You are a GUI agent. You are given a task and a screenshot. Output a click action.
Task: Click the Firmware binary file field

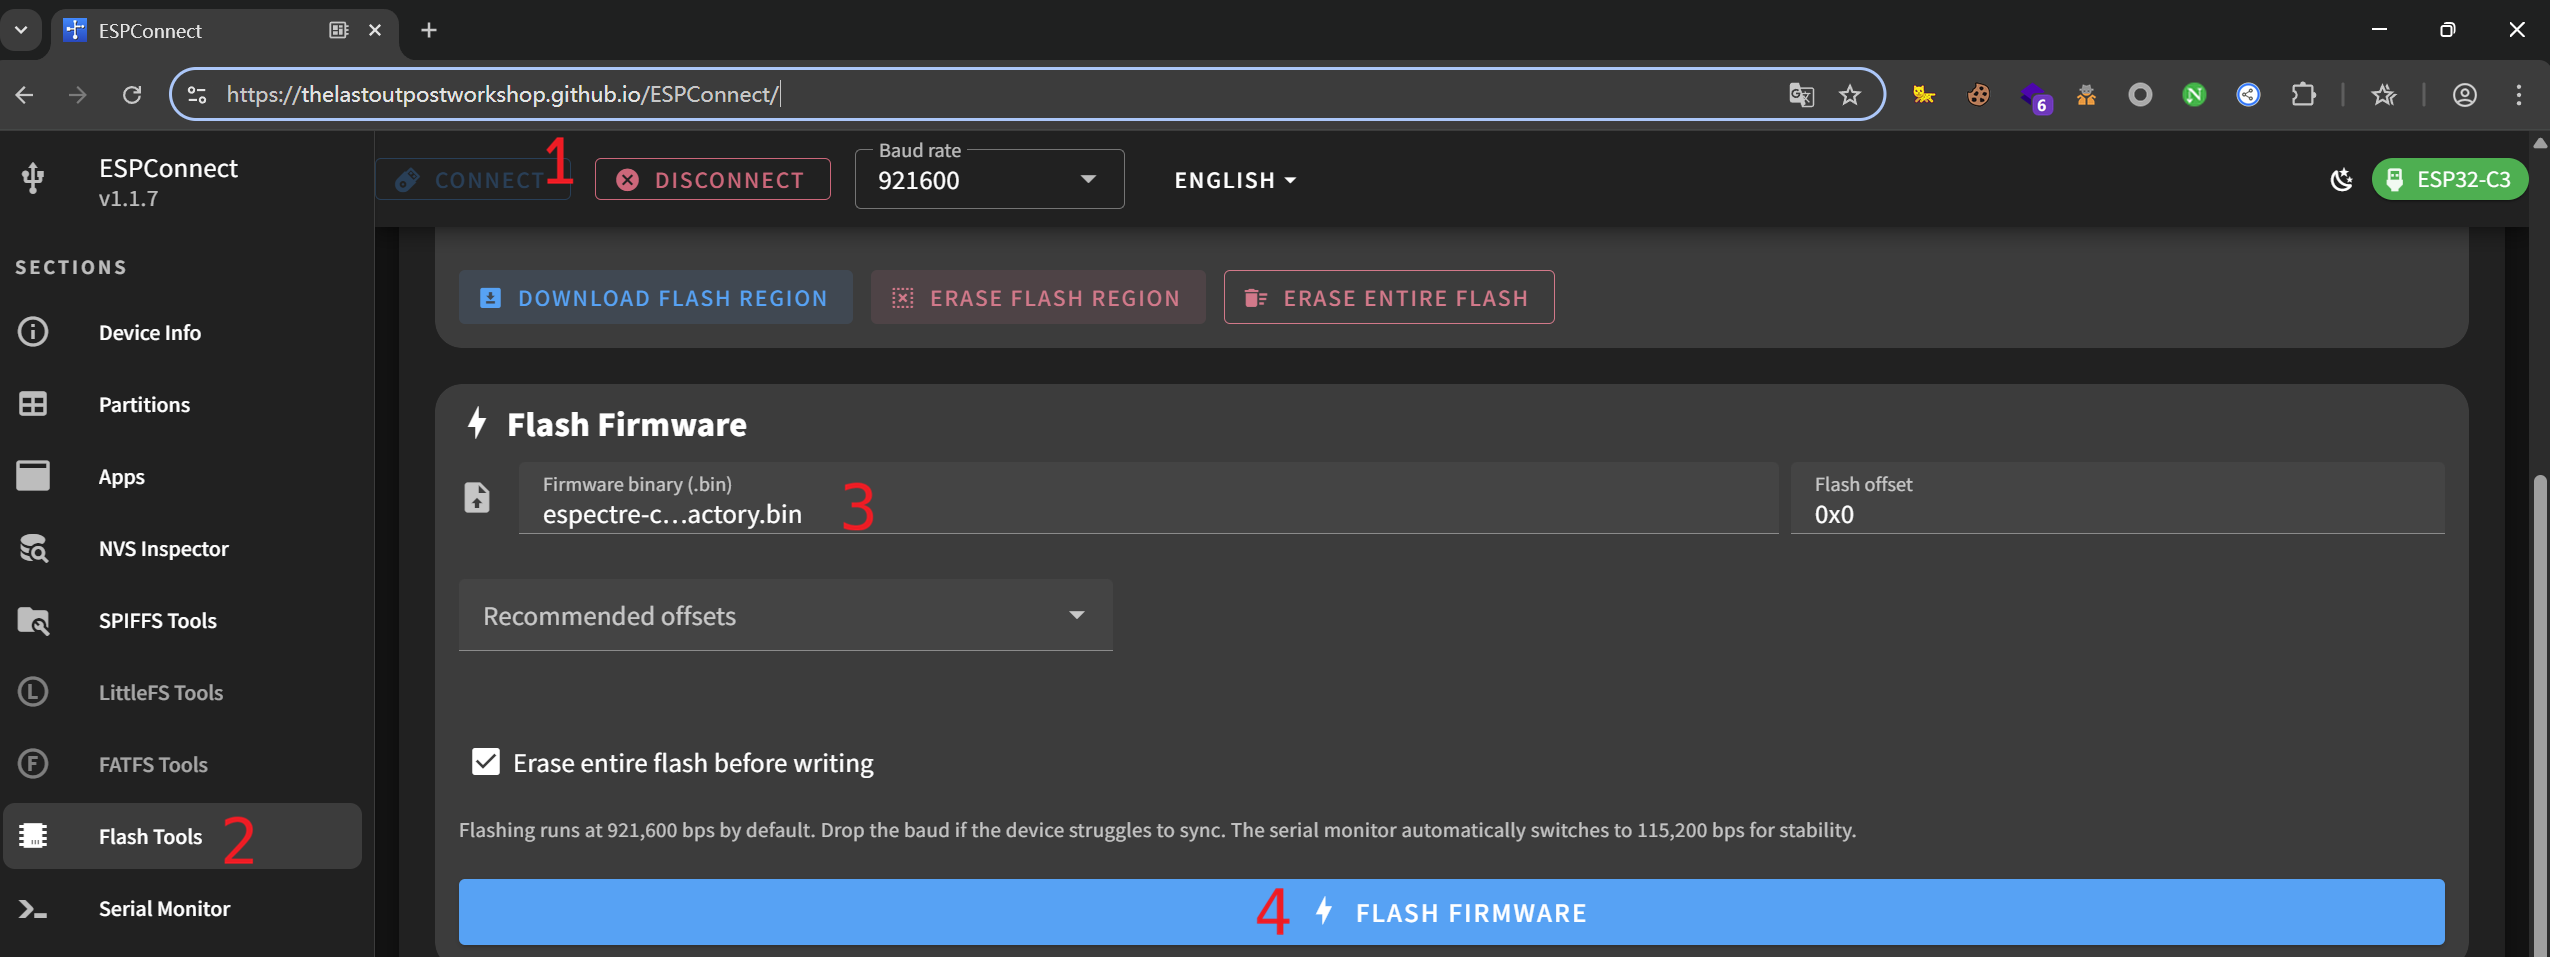click(x=1148, y=498)
